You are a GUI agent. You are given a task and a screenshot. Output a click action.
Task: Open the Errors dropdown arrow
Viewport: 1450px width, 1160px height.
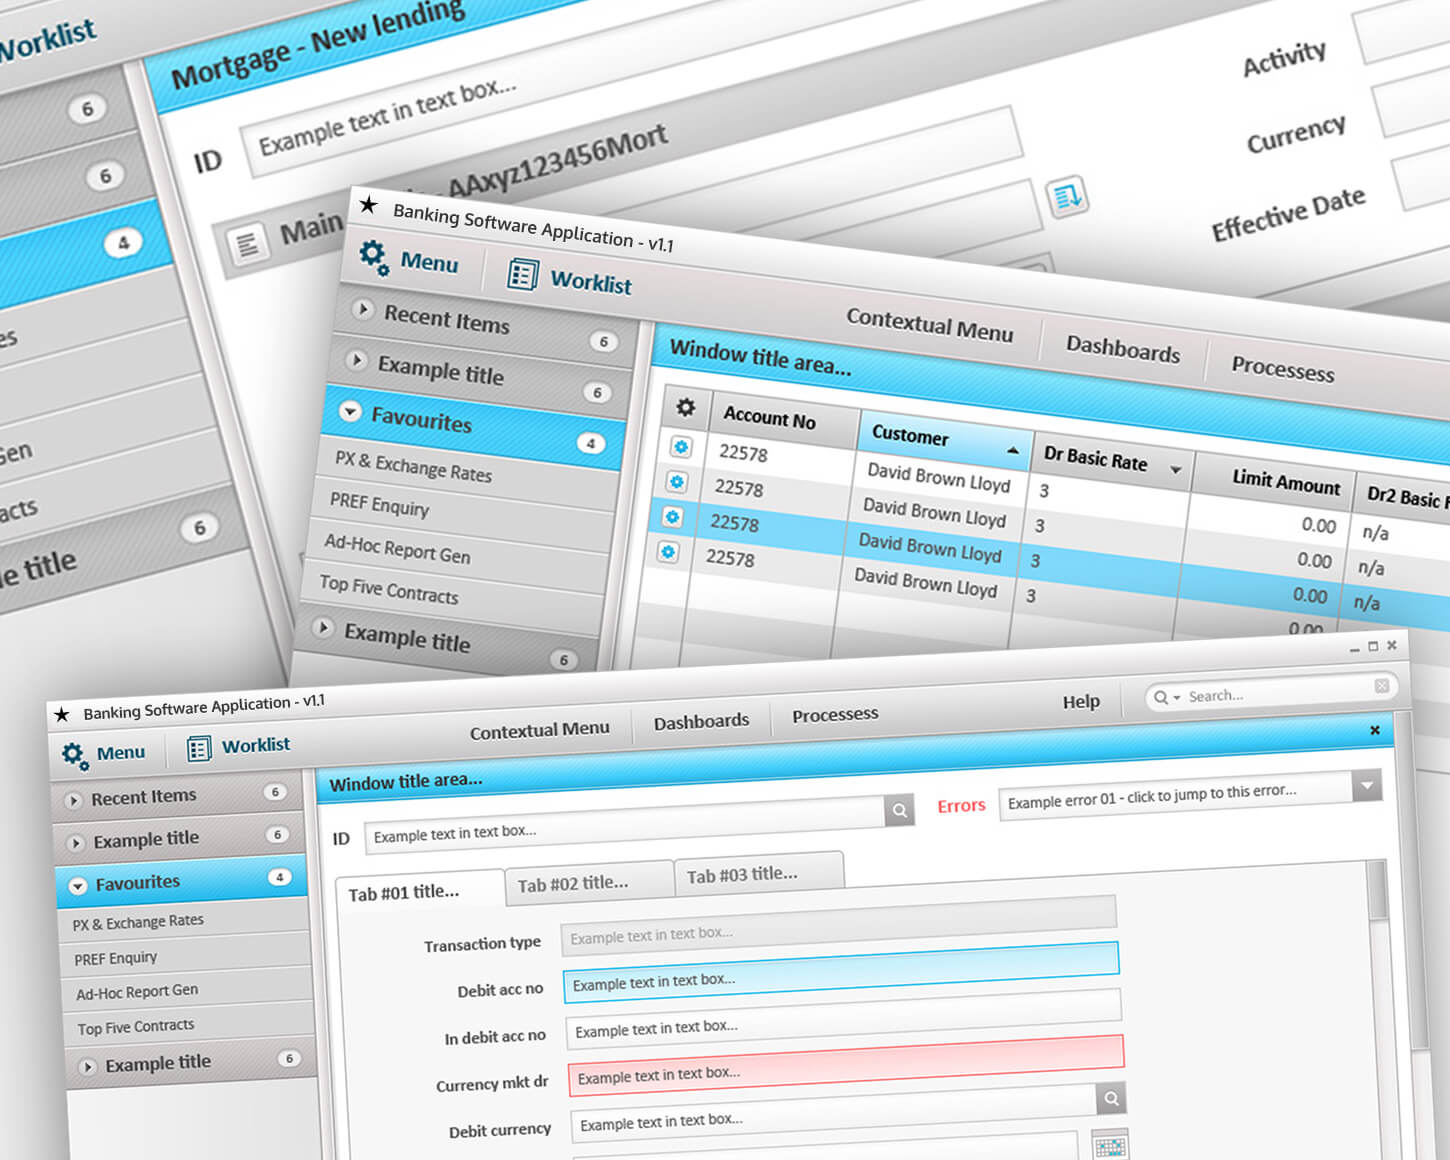pos(1367,785)
